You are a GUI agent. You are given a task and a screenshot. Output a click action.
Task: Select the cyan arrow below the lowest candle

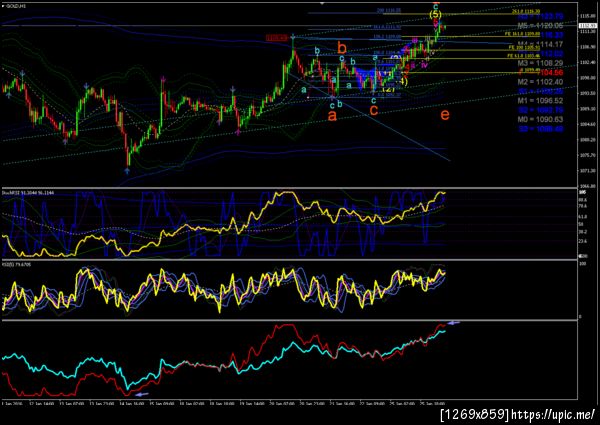pos(127,171)
